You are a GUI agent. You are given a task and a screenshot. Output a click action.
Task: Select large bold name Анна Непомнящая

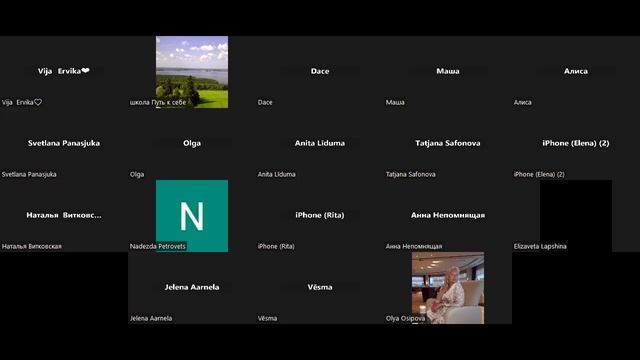click(x=448, y=215)
